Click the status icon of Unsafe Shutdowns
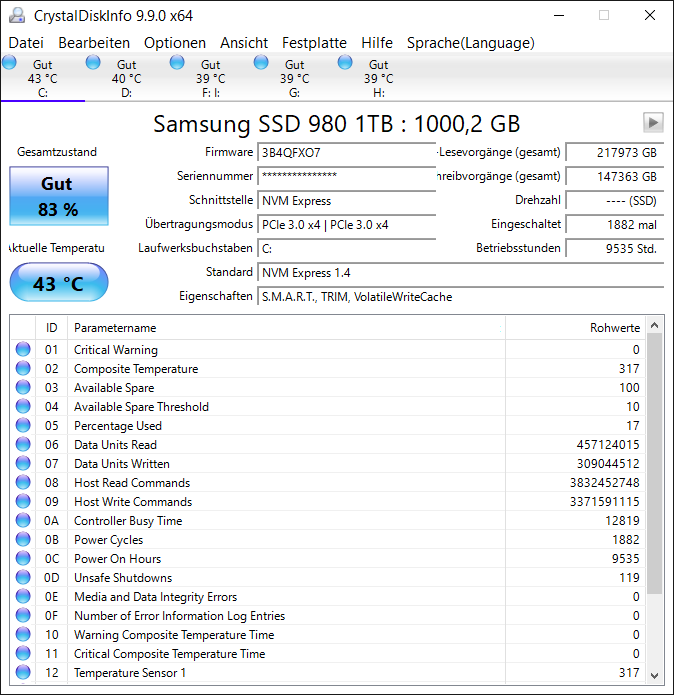674x695 pixels. pyautogui.click(x=23, y=578)
